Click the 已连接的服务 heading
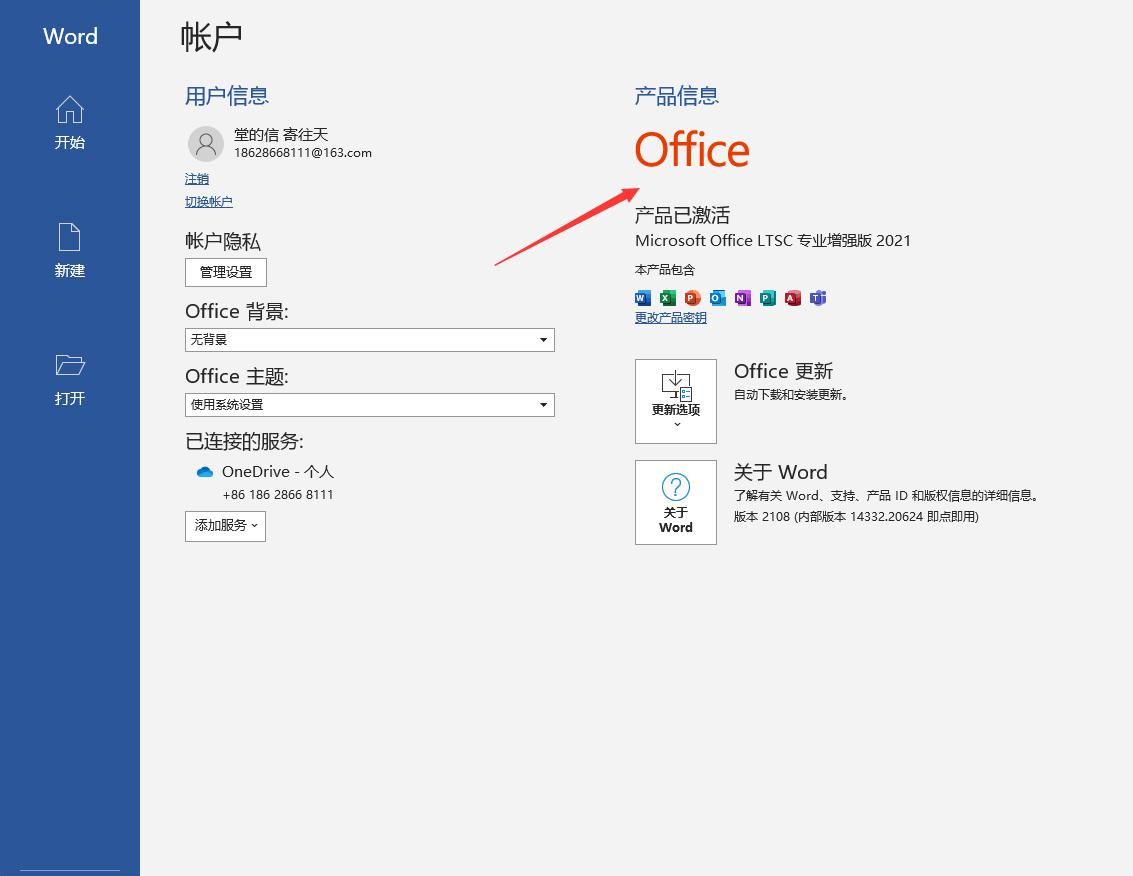The image size is (1133, 876). coord(244,441)
